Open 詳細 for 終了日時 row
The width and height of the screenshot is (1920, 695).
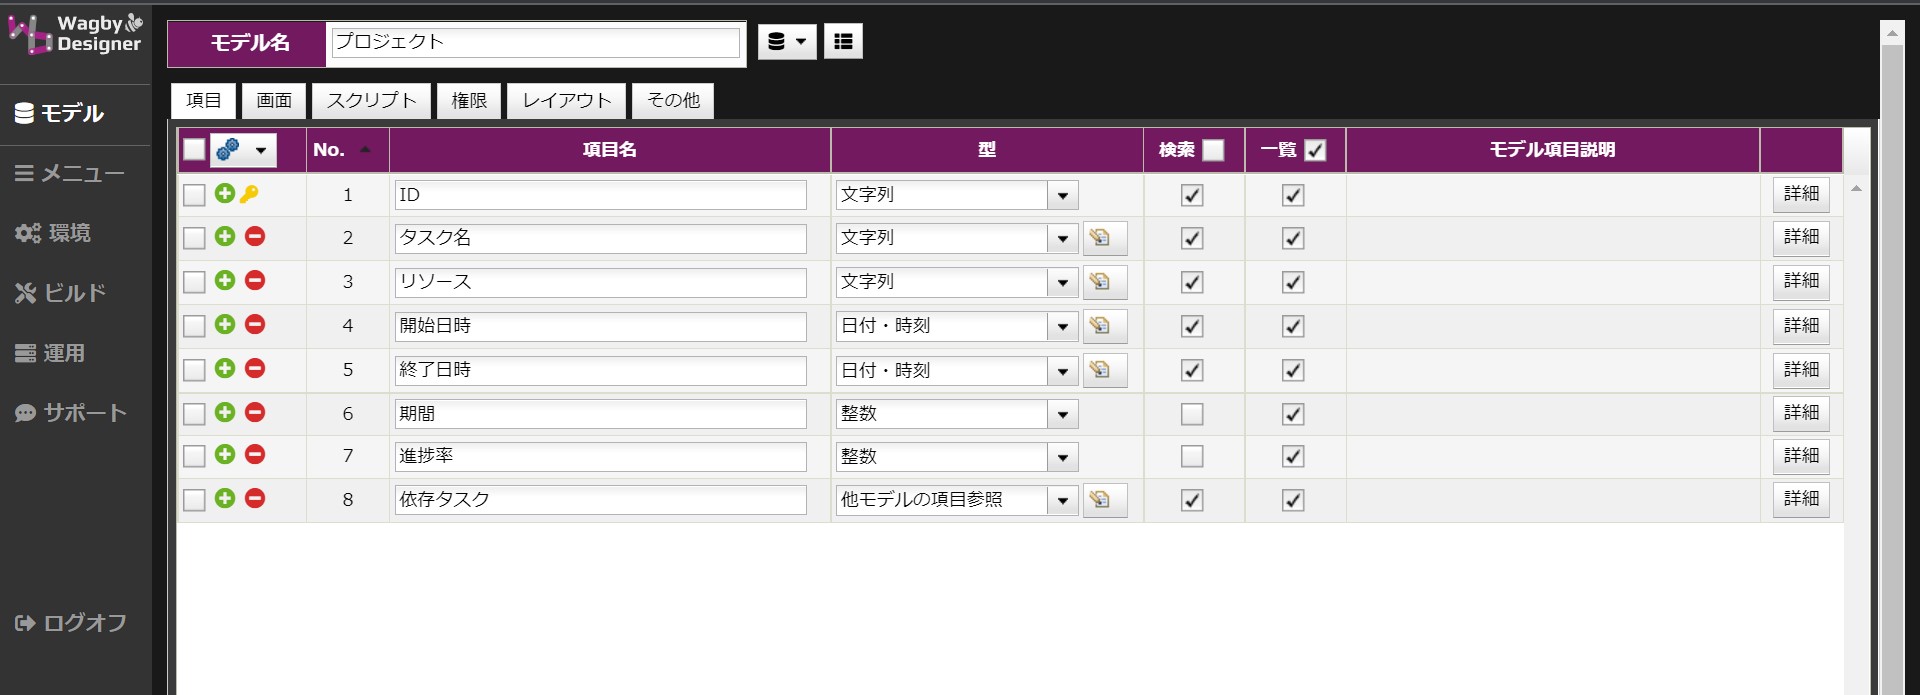1801,370
